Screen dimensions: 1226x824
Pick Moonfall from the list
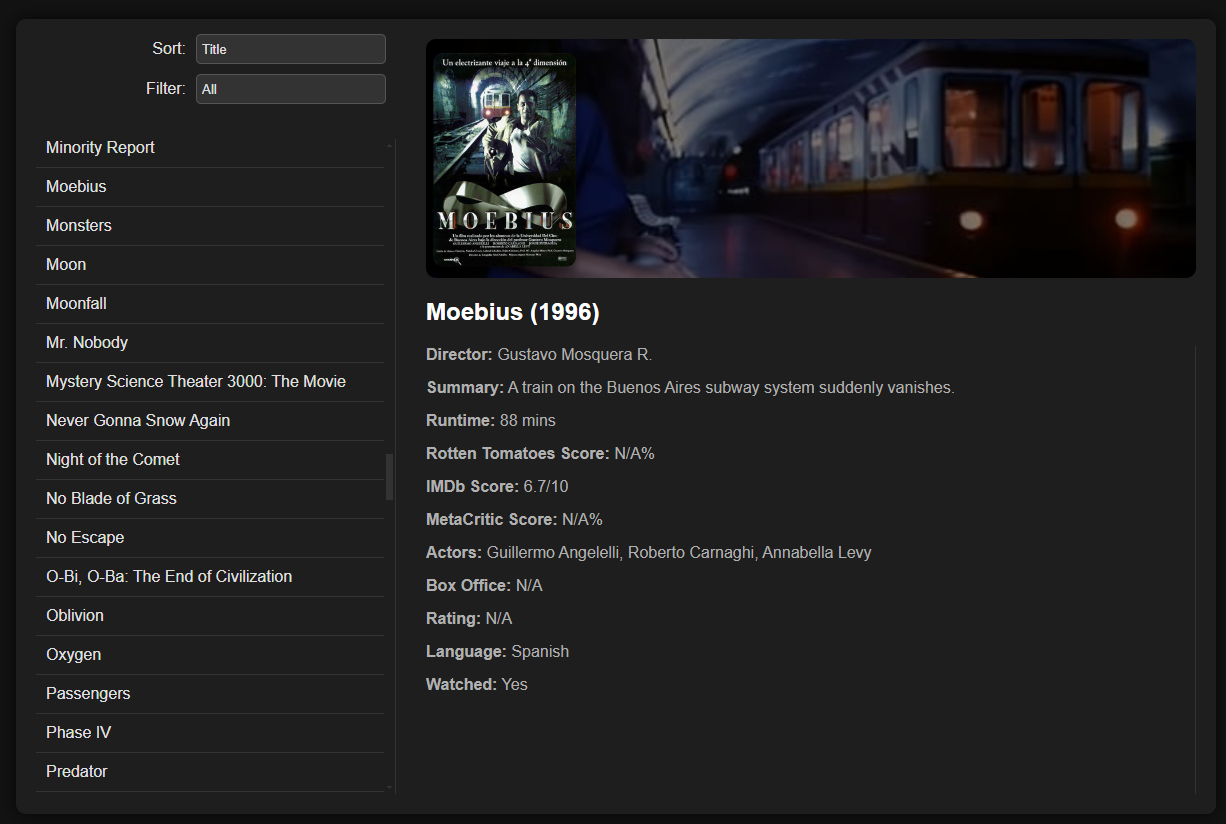click(x=210, y=304)
